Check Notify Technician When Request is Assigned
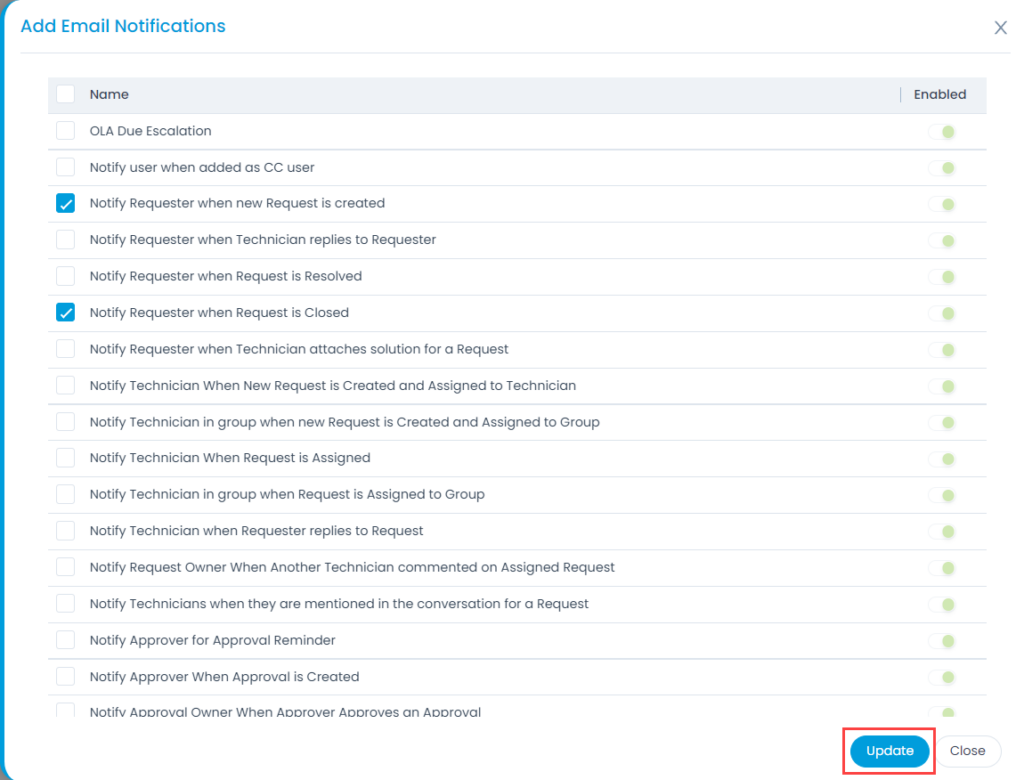This screenshot has width=1024, height=780. pyautogui.click(x=65, y=458)
